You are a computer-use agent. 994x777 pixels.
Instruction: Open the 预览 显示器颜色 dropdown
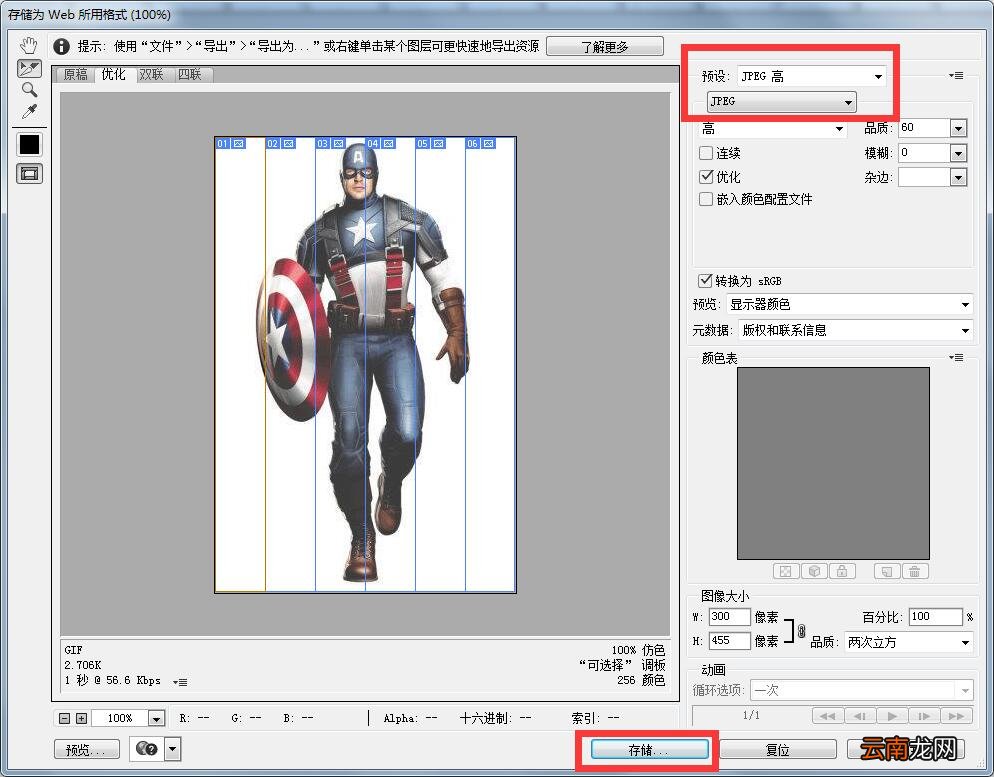pyautogui.click(x=849, y=305)
